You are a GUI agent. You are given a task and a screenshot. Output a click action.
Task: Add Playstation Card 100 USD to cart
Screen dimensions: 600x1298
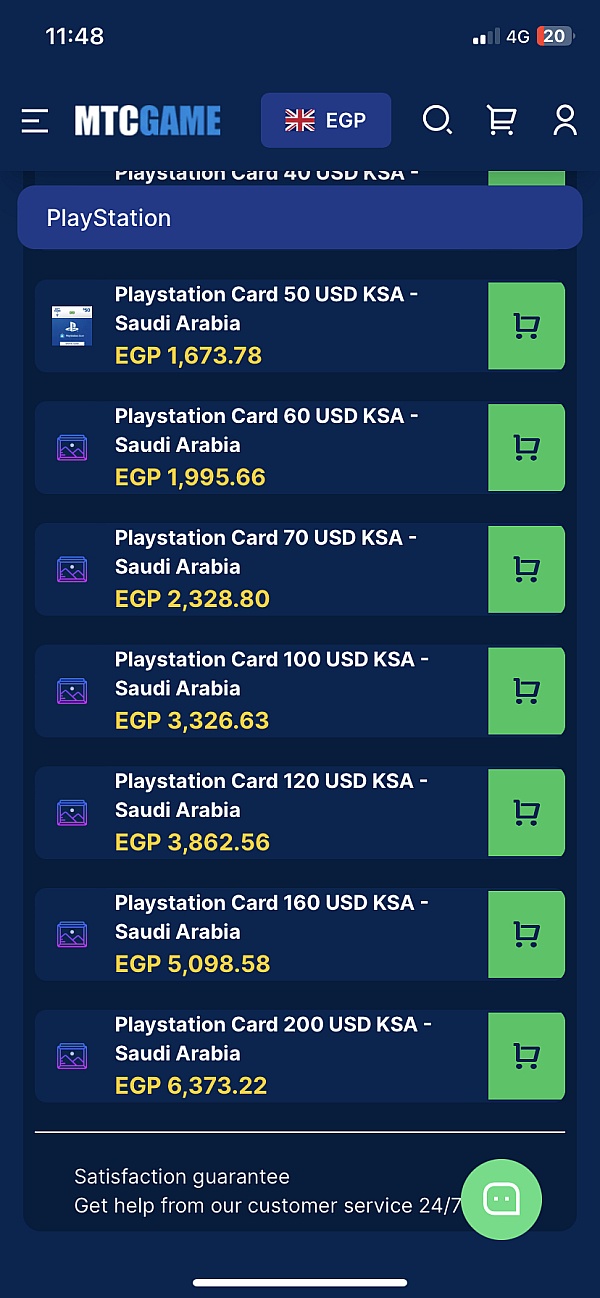pyautogui.click(x=526, y=691)
